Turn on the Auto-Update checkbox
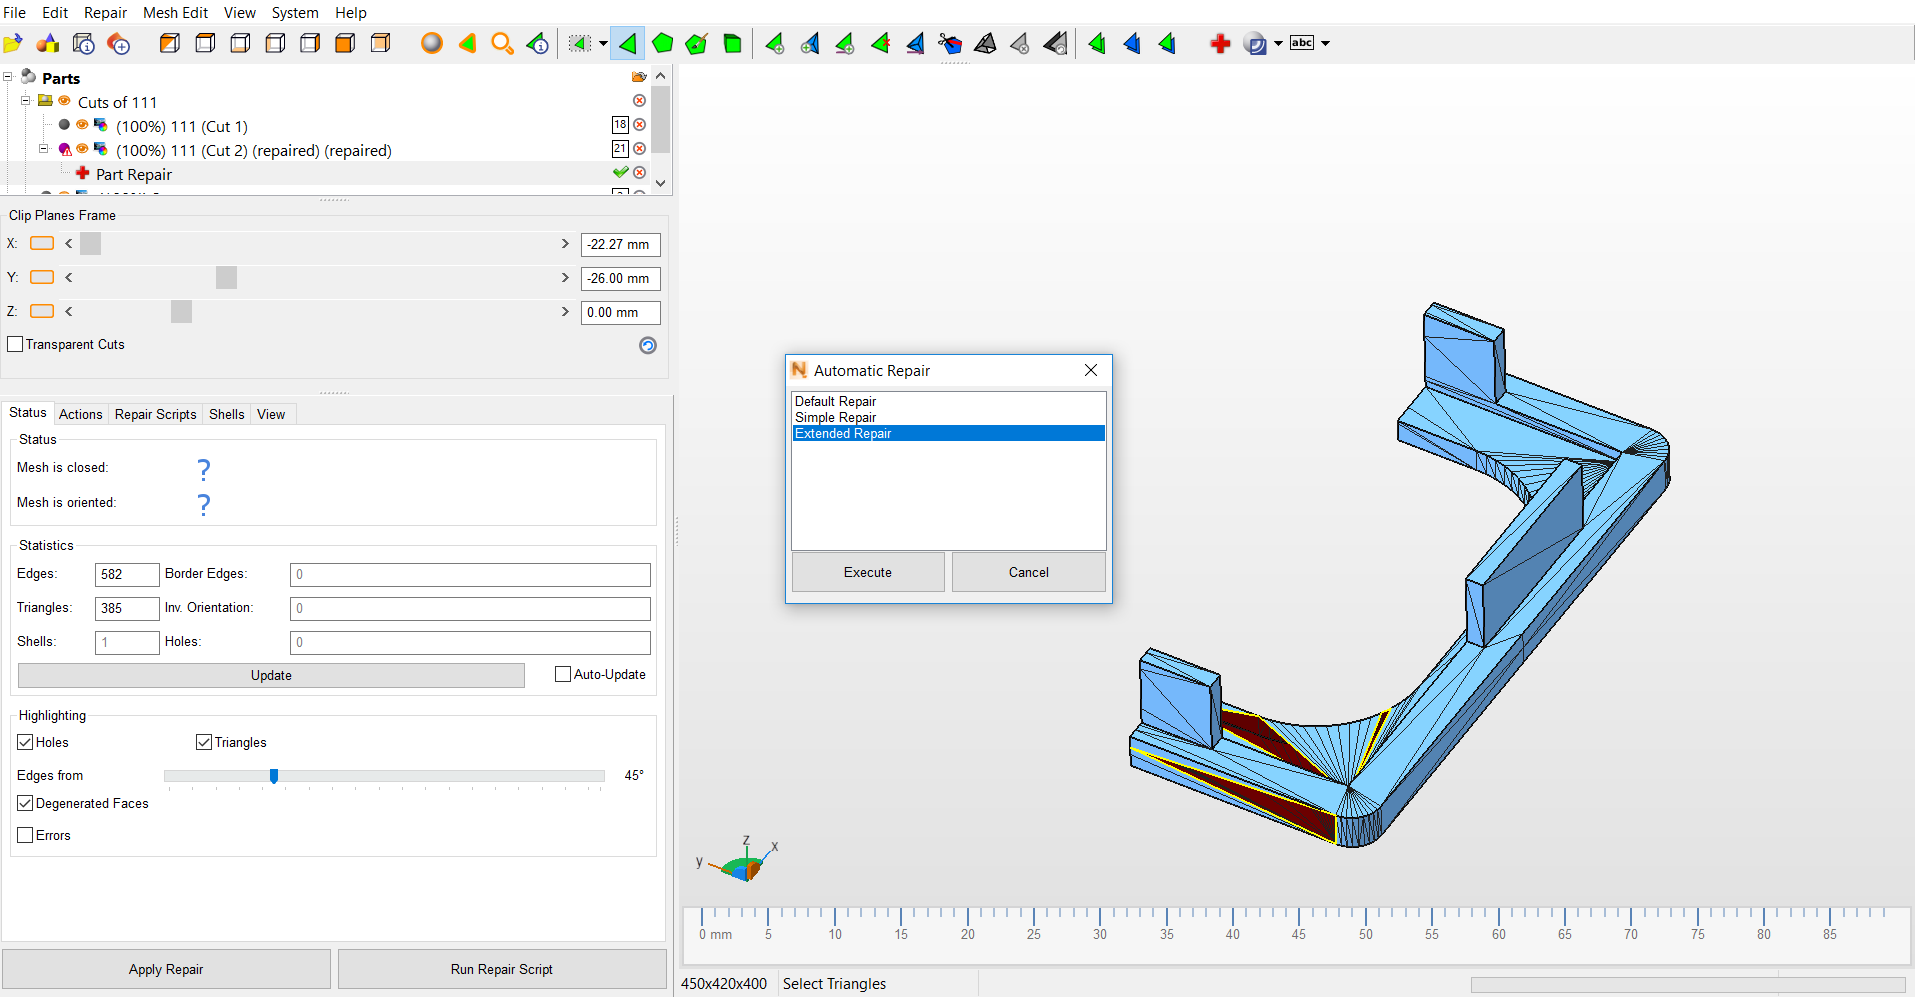1915x997 pixels. (x=563, y=674)
